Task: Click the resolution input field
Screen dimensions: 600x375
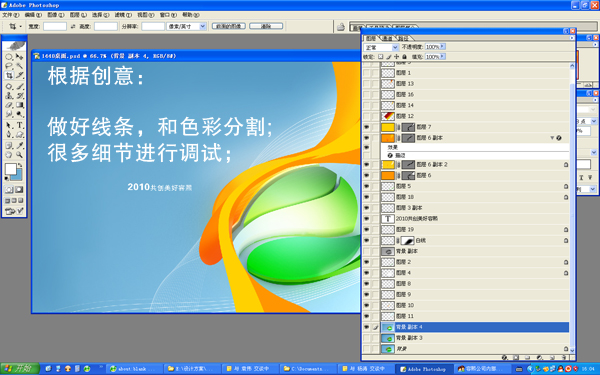Action: pos(153,26)
